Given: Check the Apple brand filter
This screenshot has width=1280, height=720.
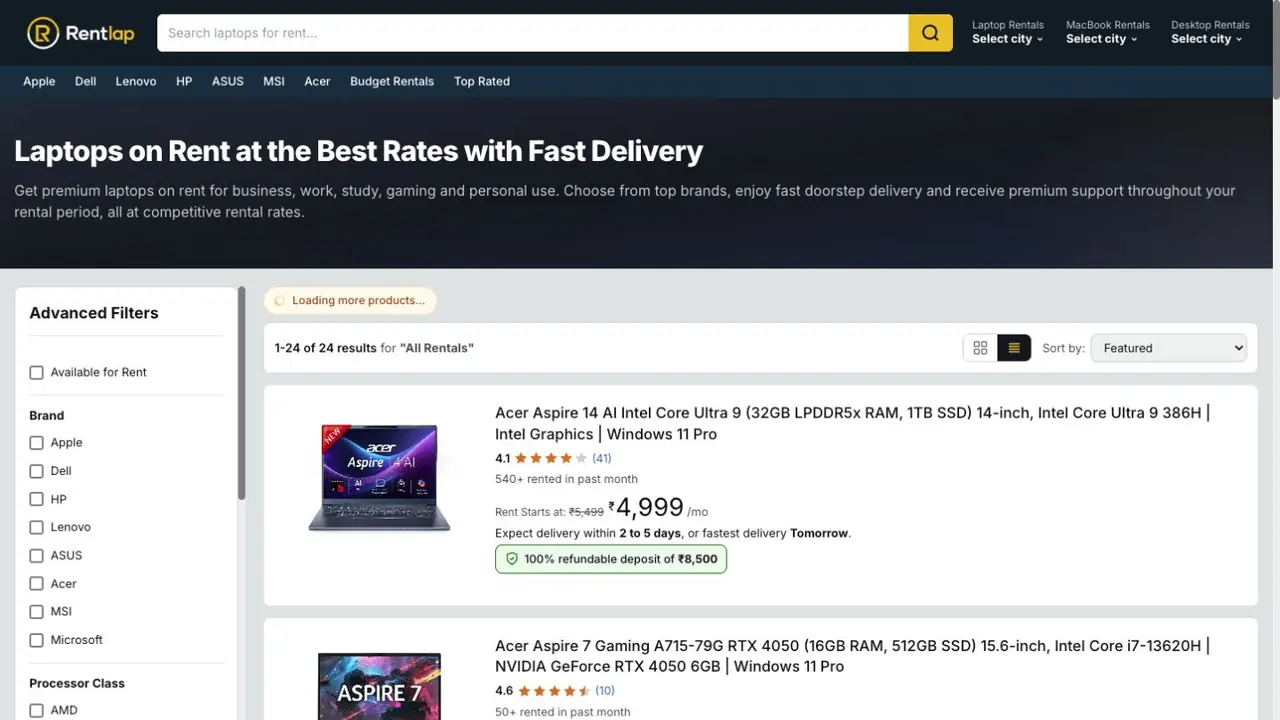Looking at the screenshot, I should click(36, 442).
